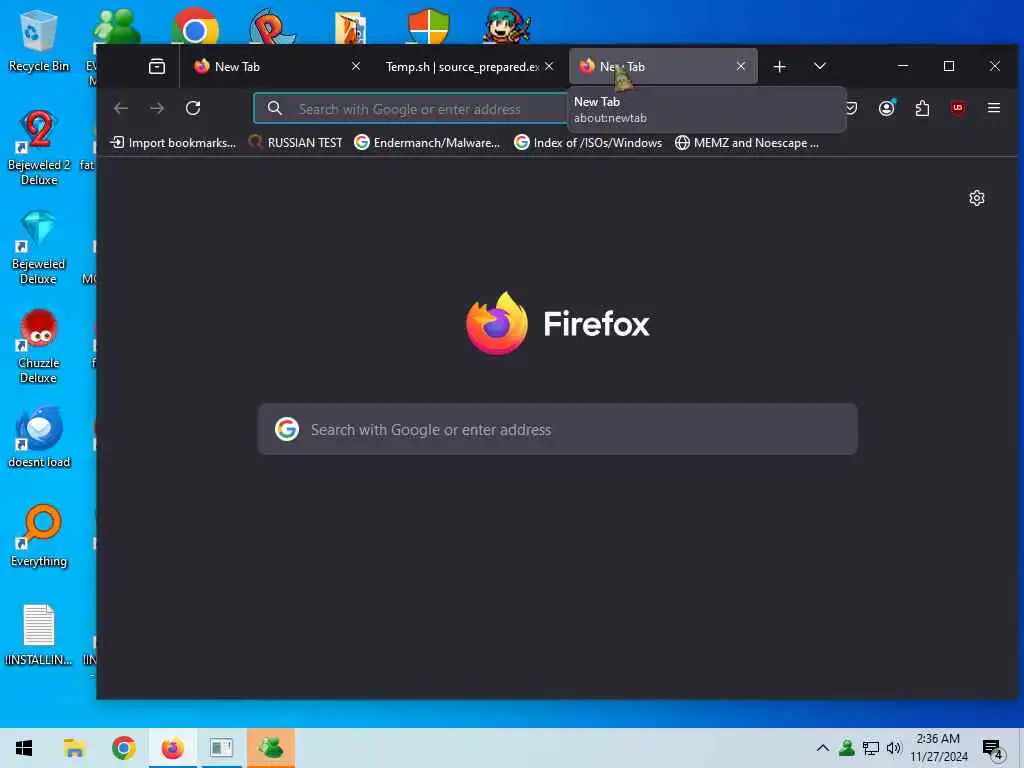
Task: Switch to the Temp.sh source_prepared tab
Action: coord(469,67)
